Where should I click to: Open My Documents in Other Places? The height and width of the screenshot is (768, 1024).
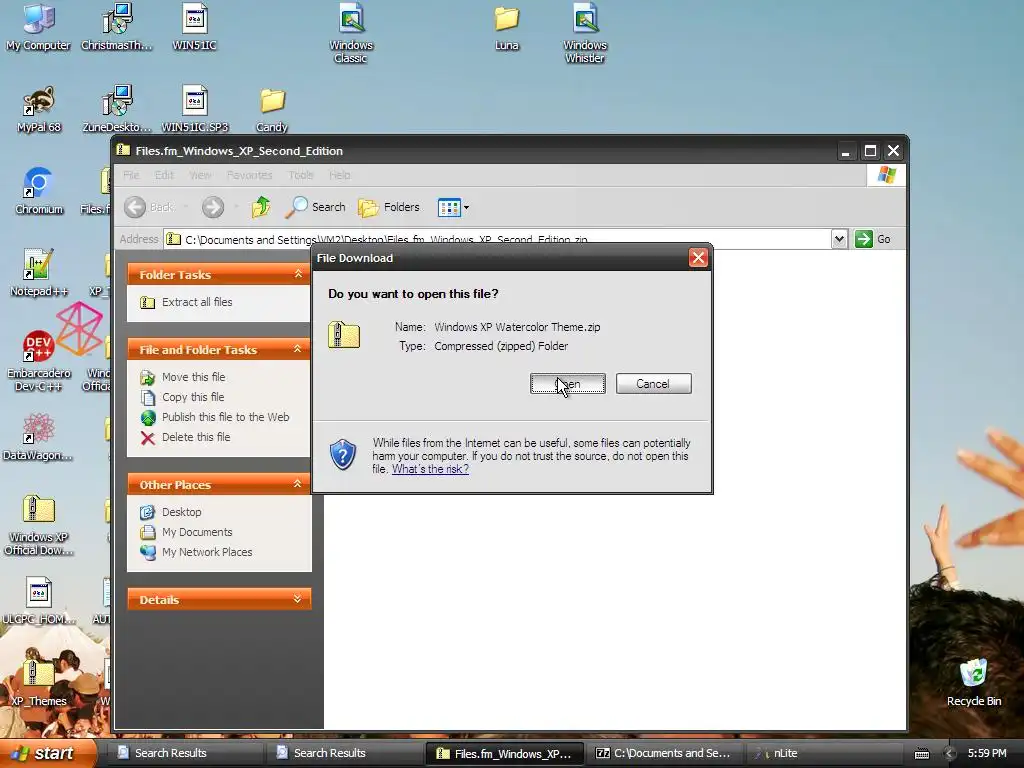point(197,532)
